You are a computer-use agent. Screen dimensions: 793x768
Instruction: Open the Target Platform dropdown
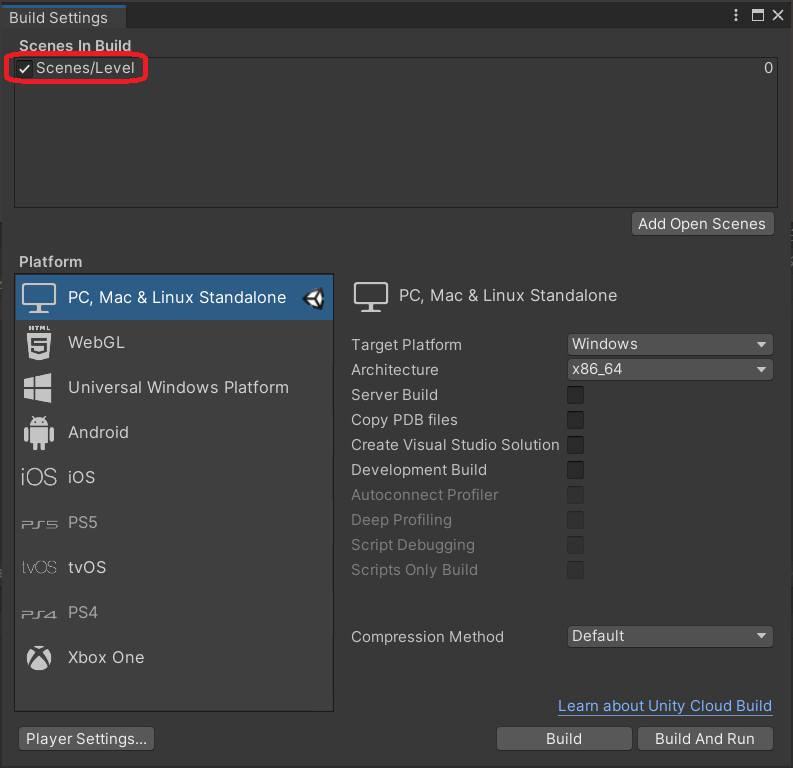(x=670, y=344)
